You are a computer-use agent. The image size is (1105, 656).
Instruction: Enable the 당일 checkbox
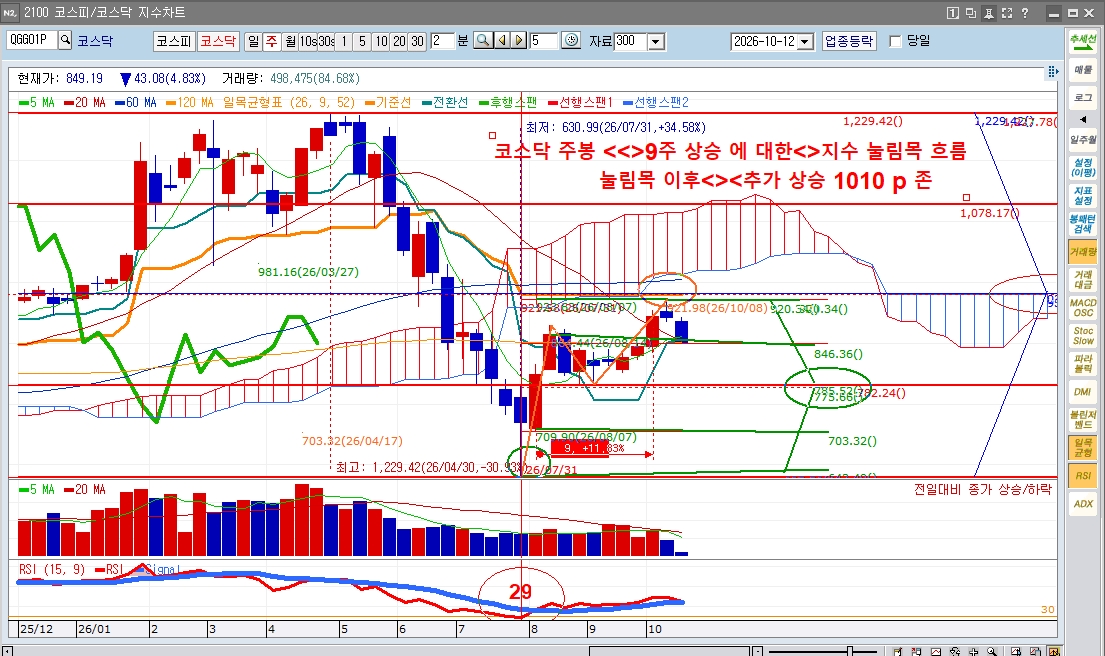point(896,42)
